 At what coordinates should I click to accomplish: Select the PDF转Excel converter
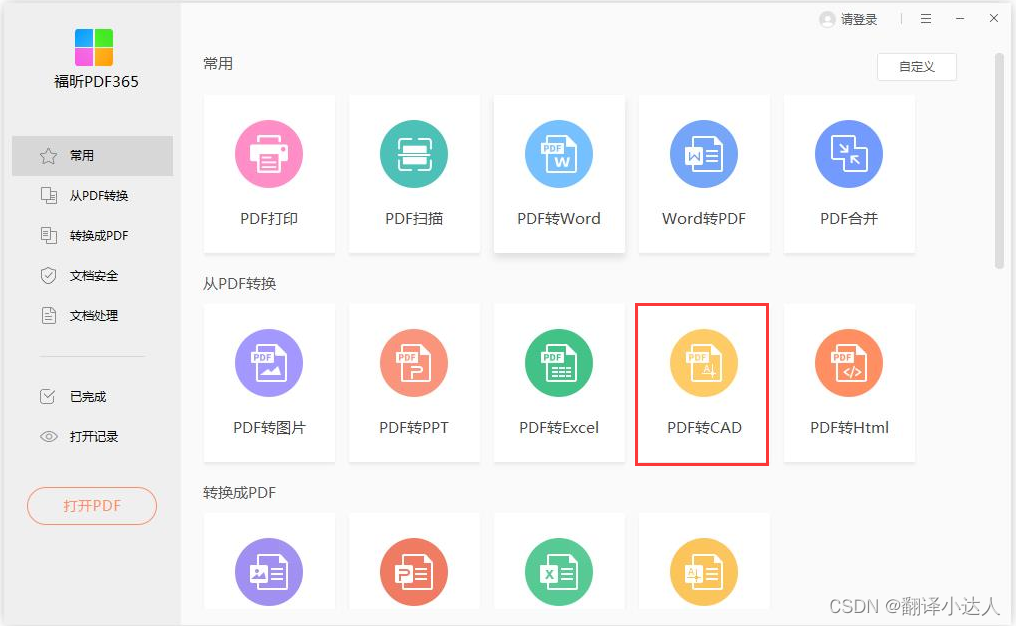click(559, 383)
